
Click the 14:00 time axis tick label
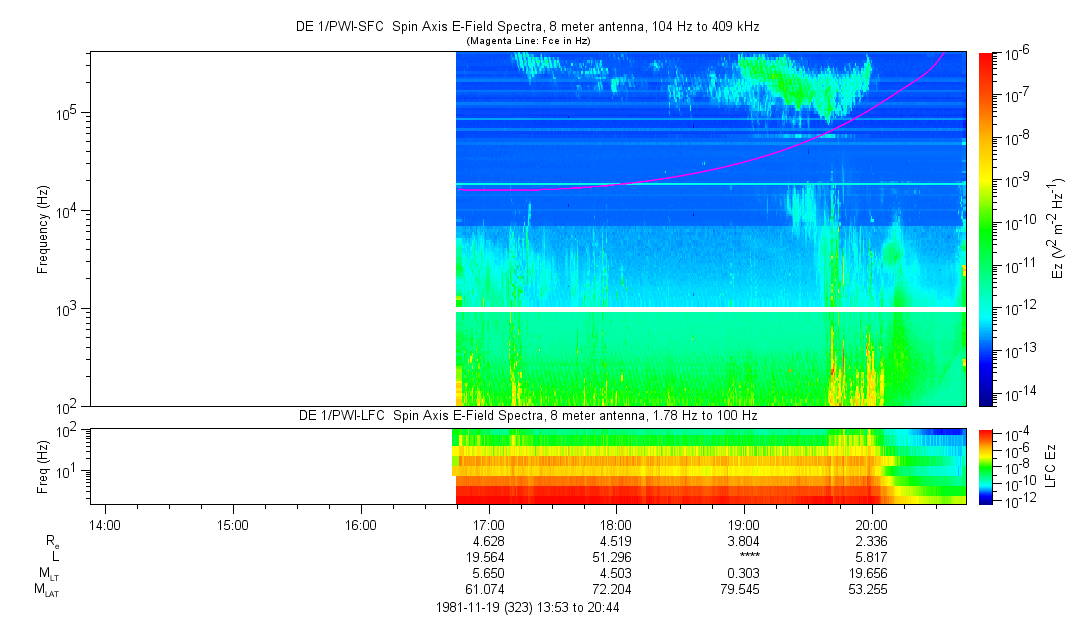click(105, 524)
